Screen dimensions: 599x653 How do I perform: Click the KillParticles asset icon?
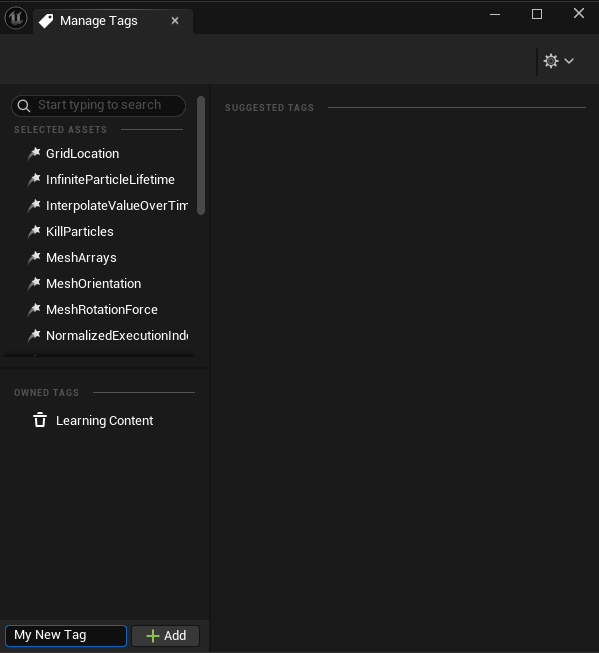point(34,232)
